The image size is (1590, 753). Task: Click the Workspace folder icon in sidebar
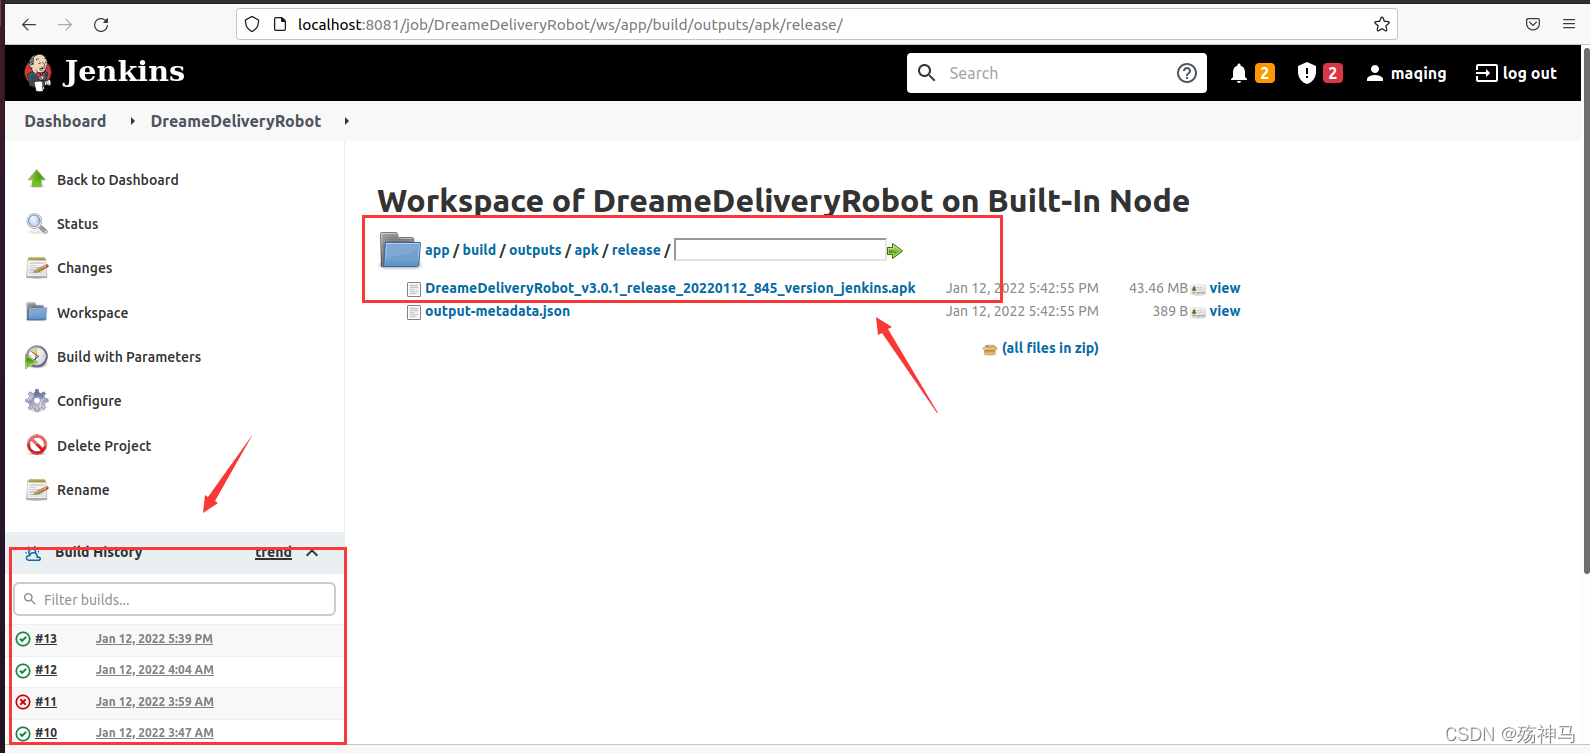(37, 312)
